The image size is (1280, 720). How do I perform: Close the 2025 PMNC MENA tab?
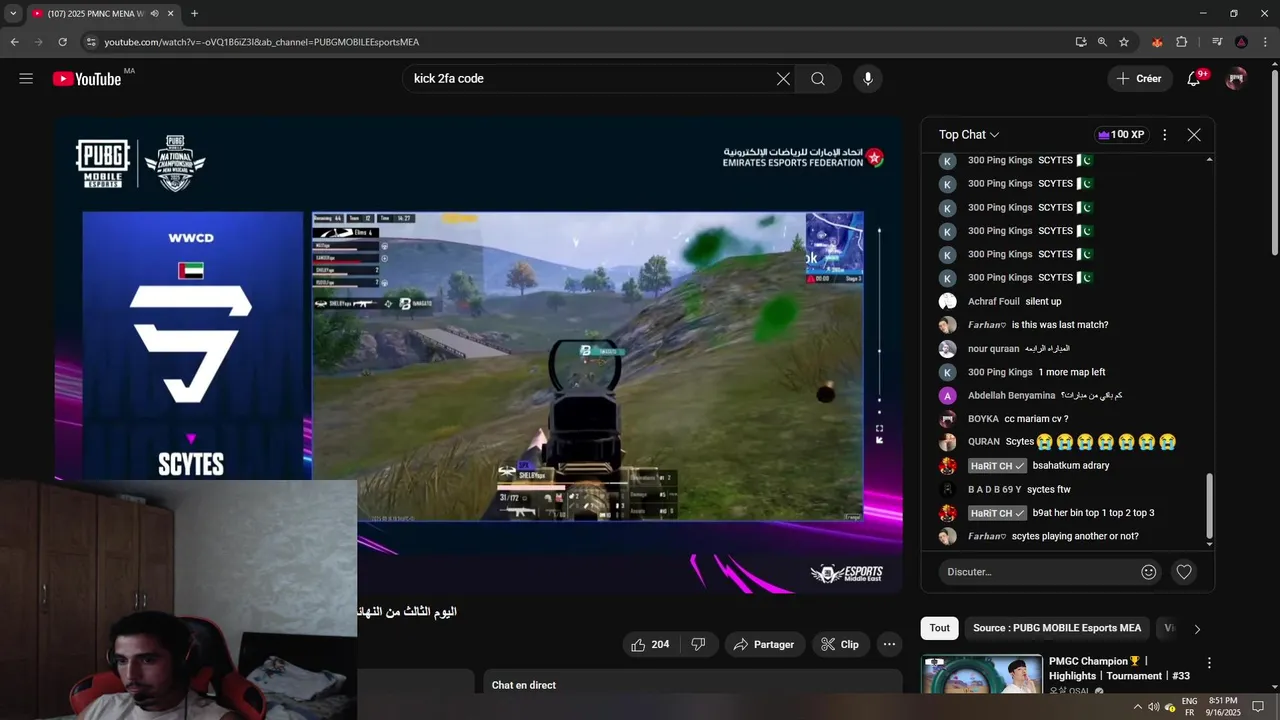170,14
